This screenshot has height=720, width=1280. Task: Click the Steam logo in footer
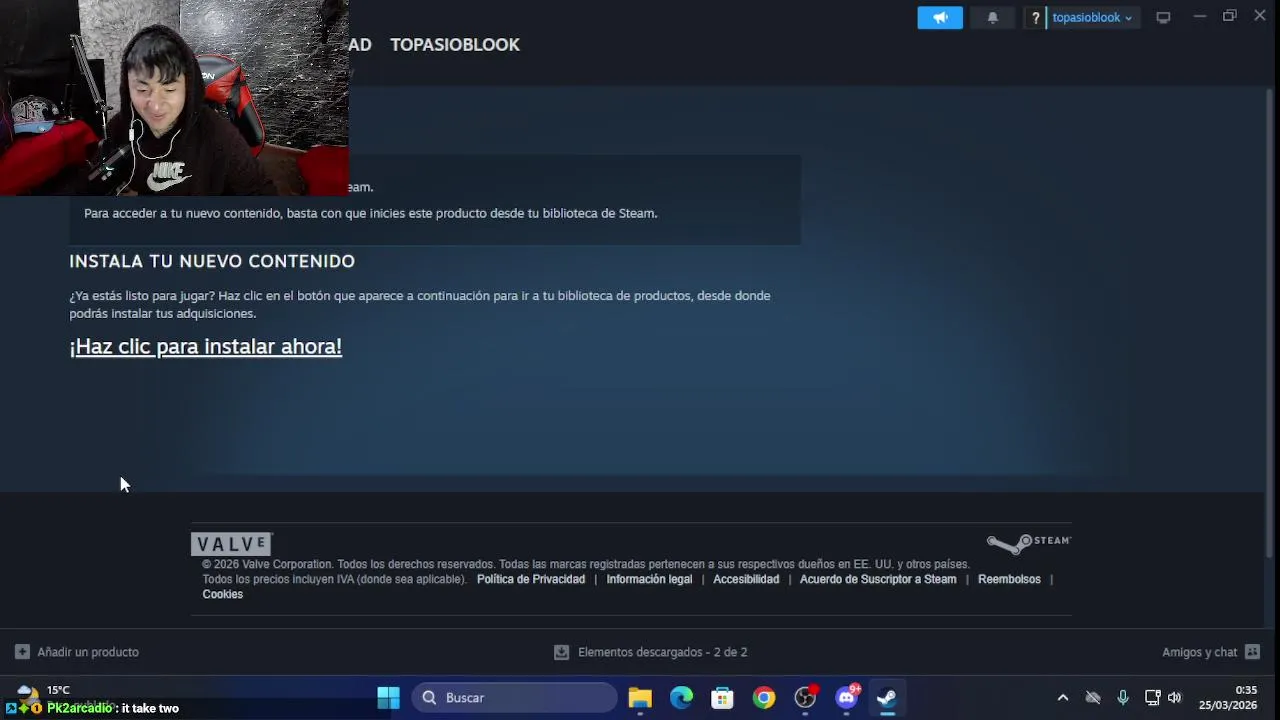(x=1028, y=543)
